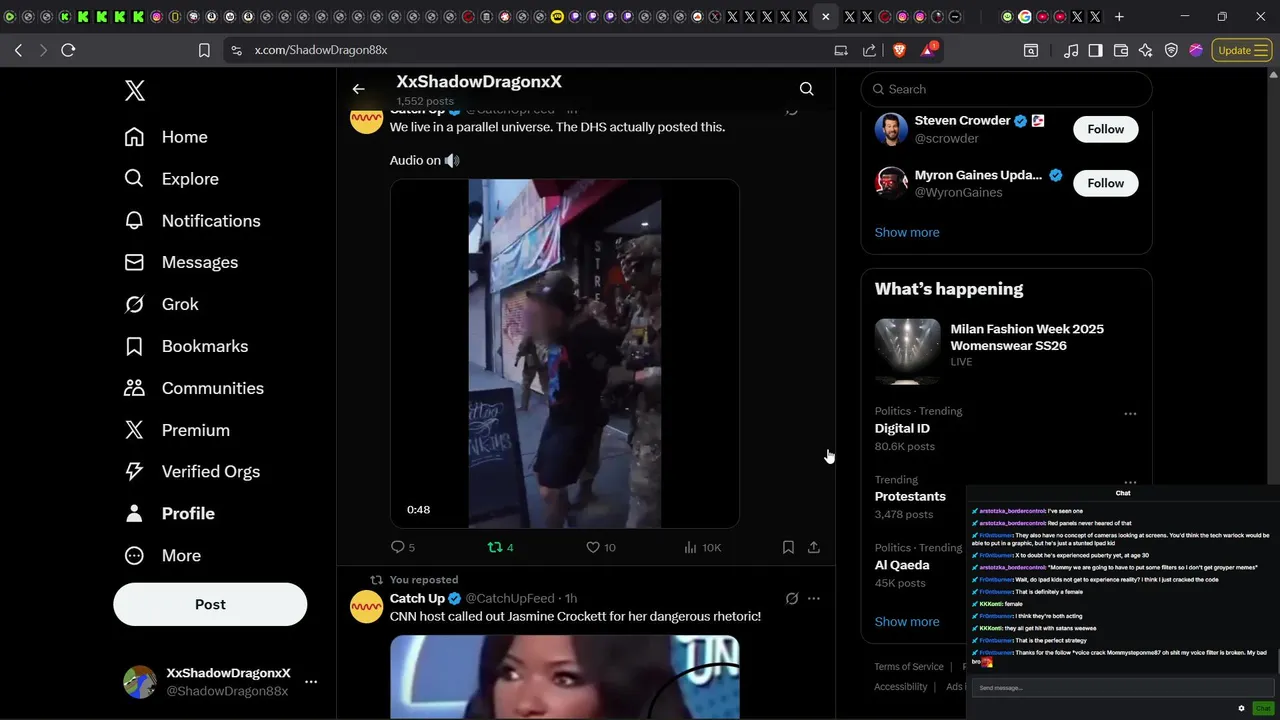Viewport: 1280px width, 720px height.
Task: Click the back arrow on the profile header
Action: (358, 89)
